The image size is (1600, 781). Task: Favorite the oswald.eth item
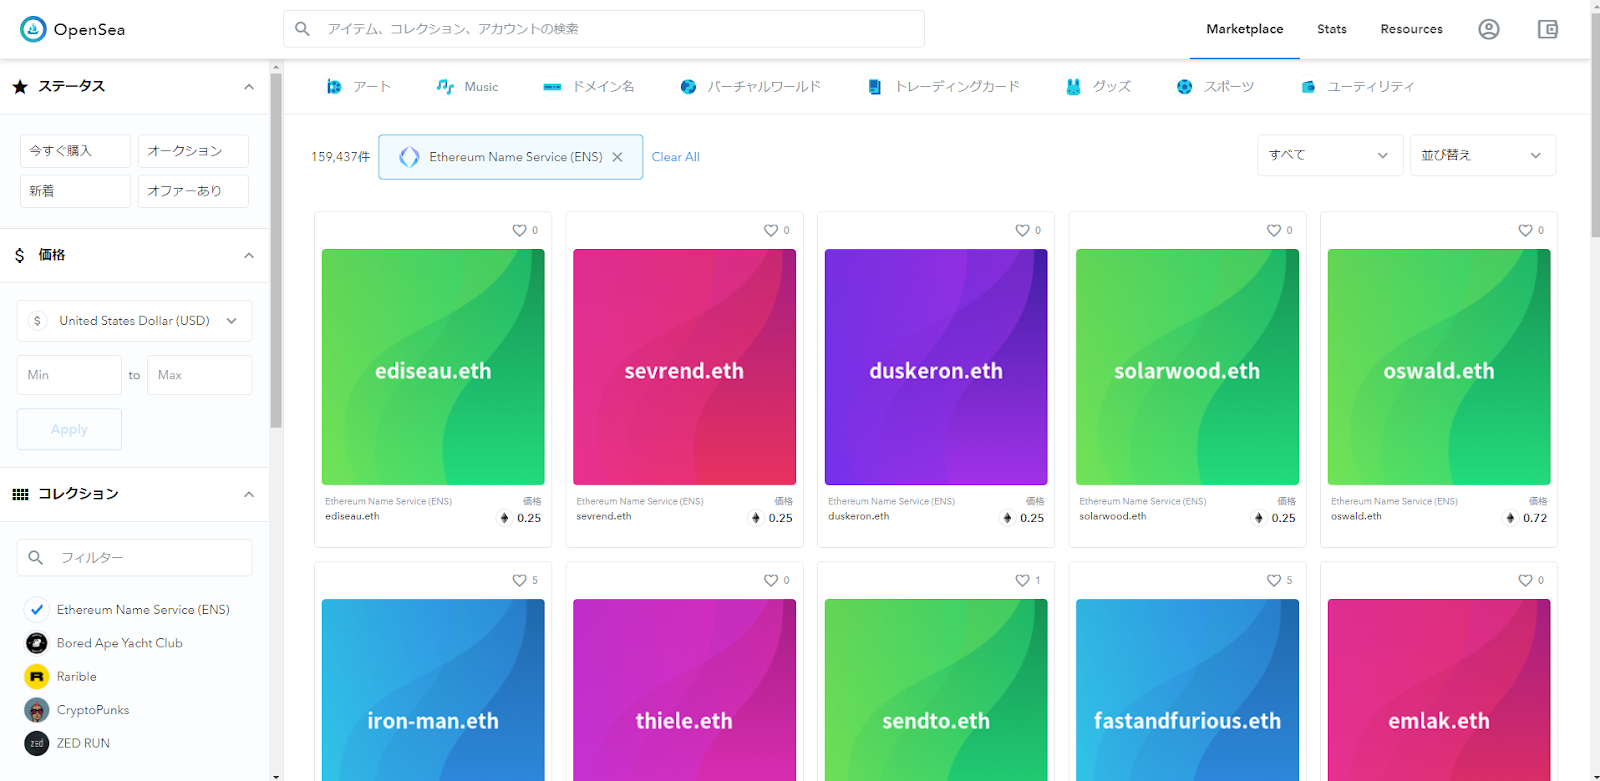[1525, 230]
